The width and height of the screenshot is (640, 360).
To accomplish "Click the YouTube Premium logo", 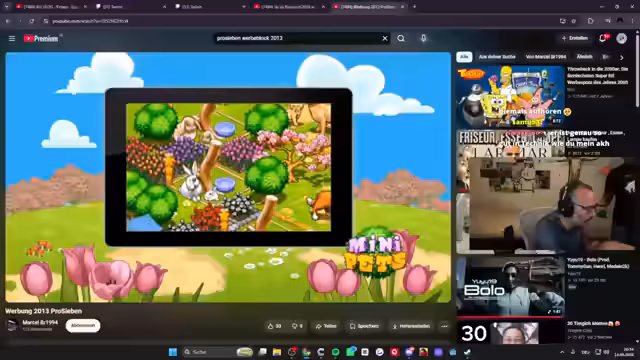I will coord(41,38).
